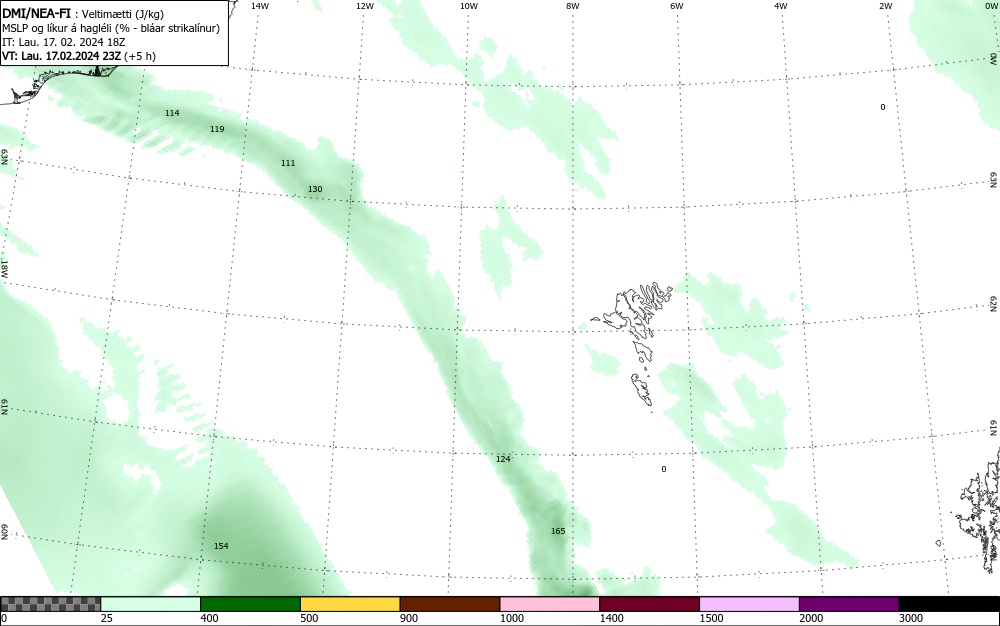Click the CAPE value 165
This screenshot has width=1000, height=626.
[558, 531]
